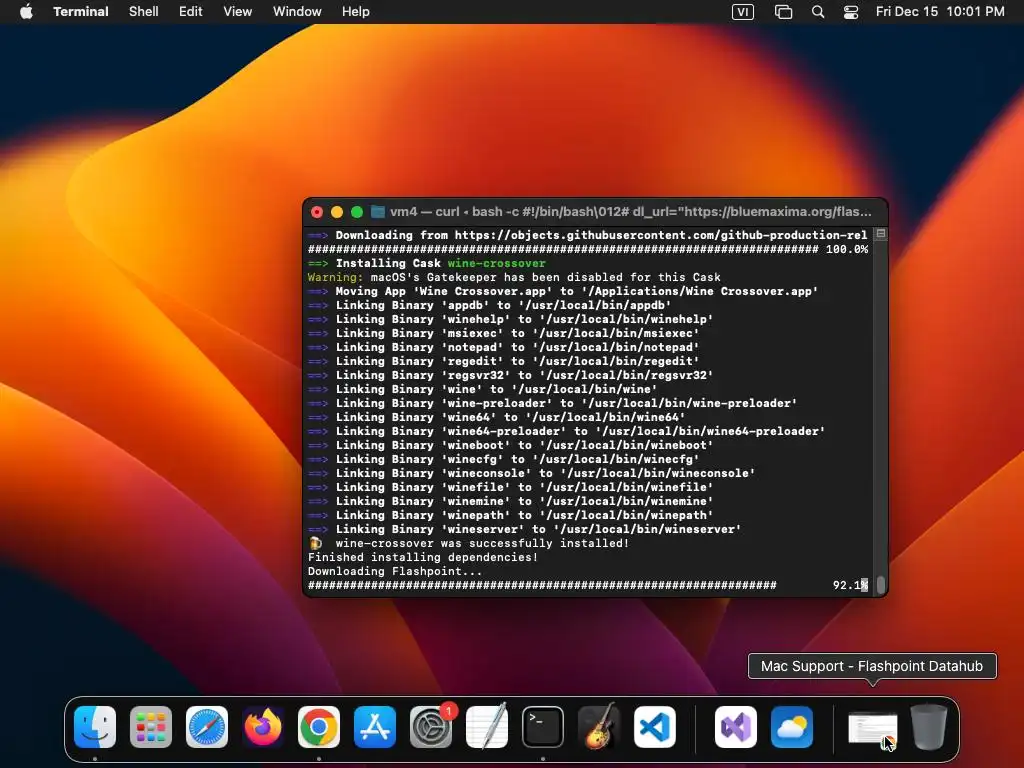Click the line linking 'msiexec' binary
This screenshot has height=768, width=1024.
pyautogui.click(x=504, y=333)
